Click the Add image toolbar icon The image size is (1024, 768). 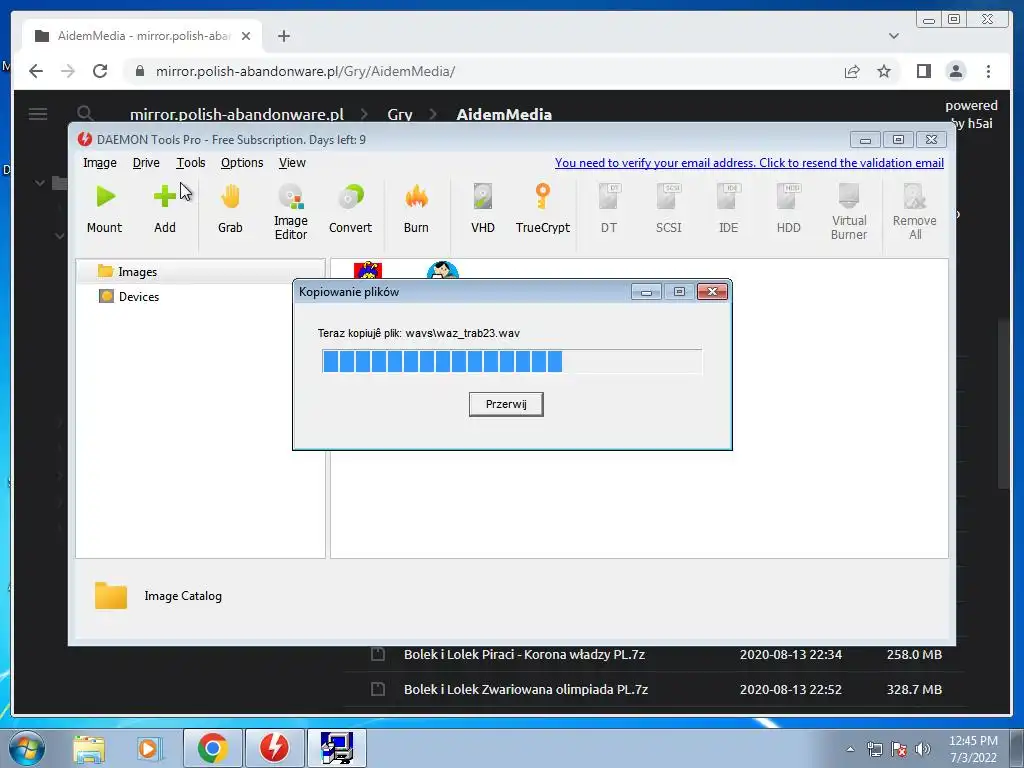click(165, 209)
